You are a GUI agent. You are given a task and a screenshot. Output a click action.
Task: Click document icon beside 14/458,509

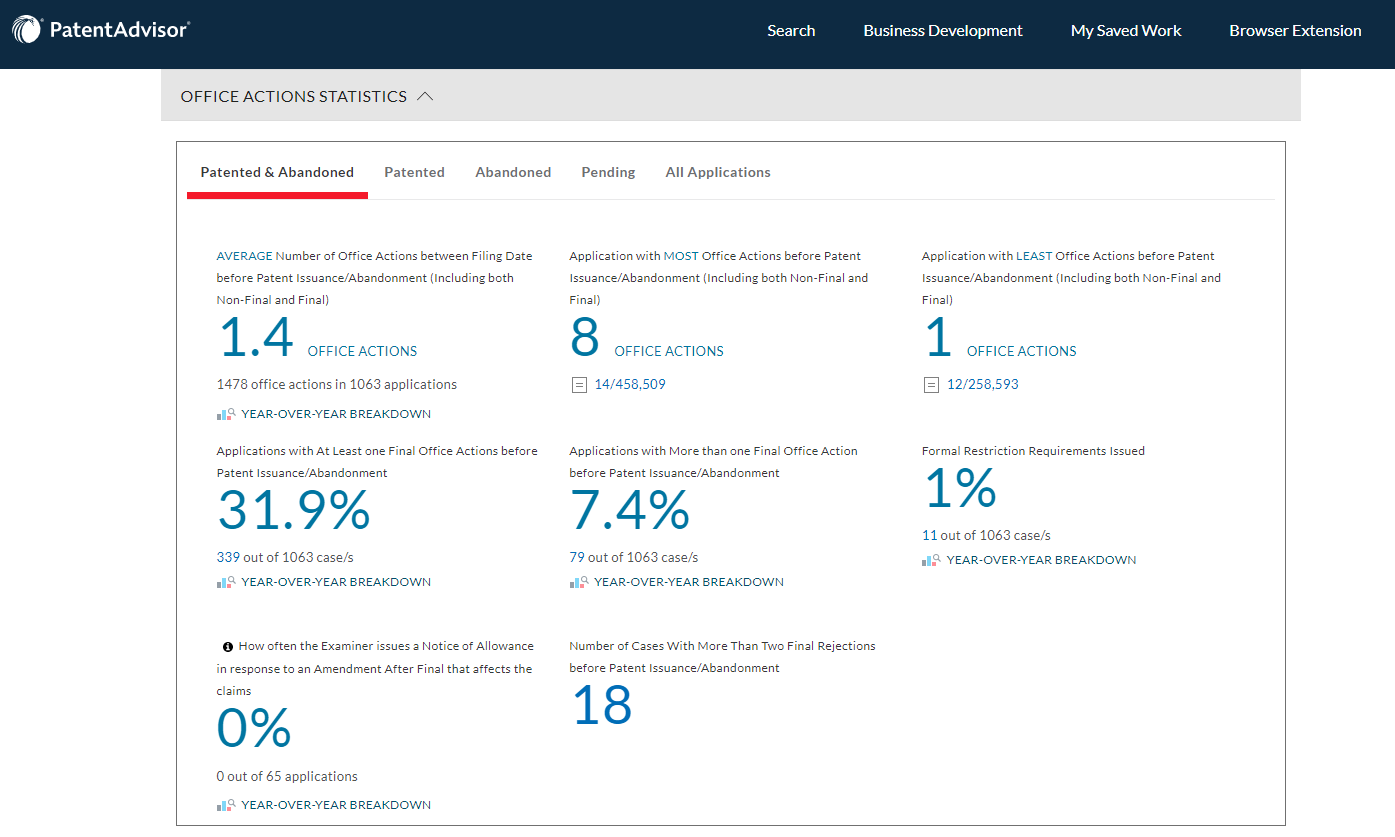point(579,385)
